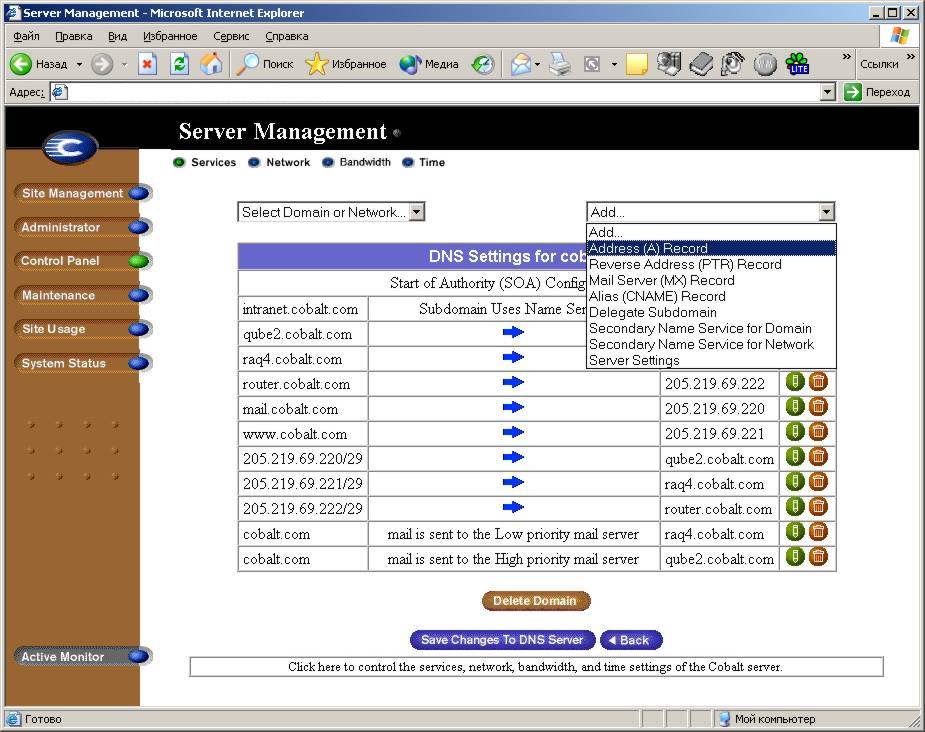Screen dimensions: 925x732
Task: Open the Правка menu
Action: (74, 36)
